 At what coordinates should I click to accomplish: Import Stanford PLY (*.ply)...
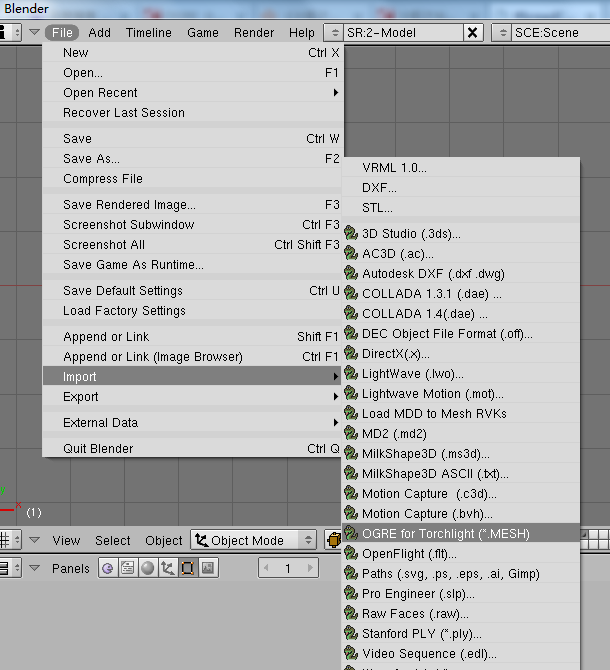pos(461,634)
